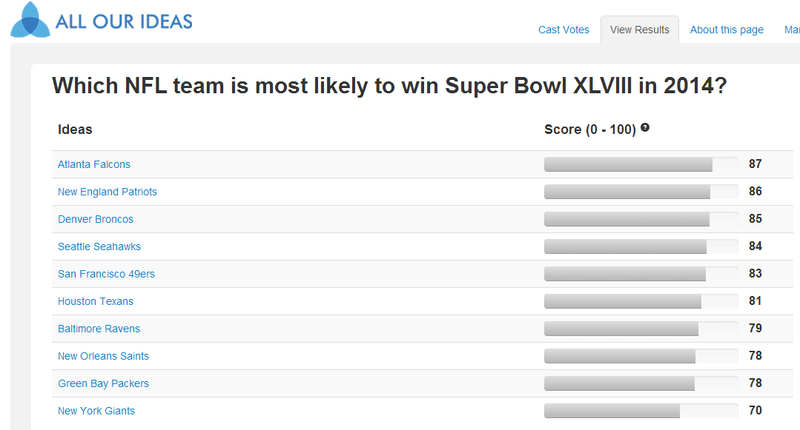Open the Baltimore Ravens link
The image size is (800, 430).
[99, 329]
